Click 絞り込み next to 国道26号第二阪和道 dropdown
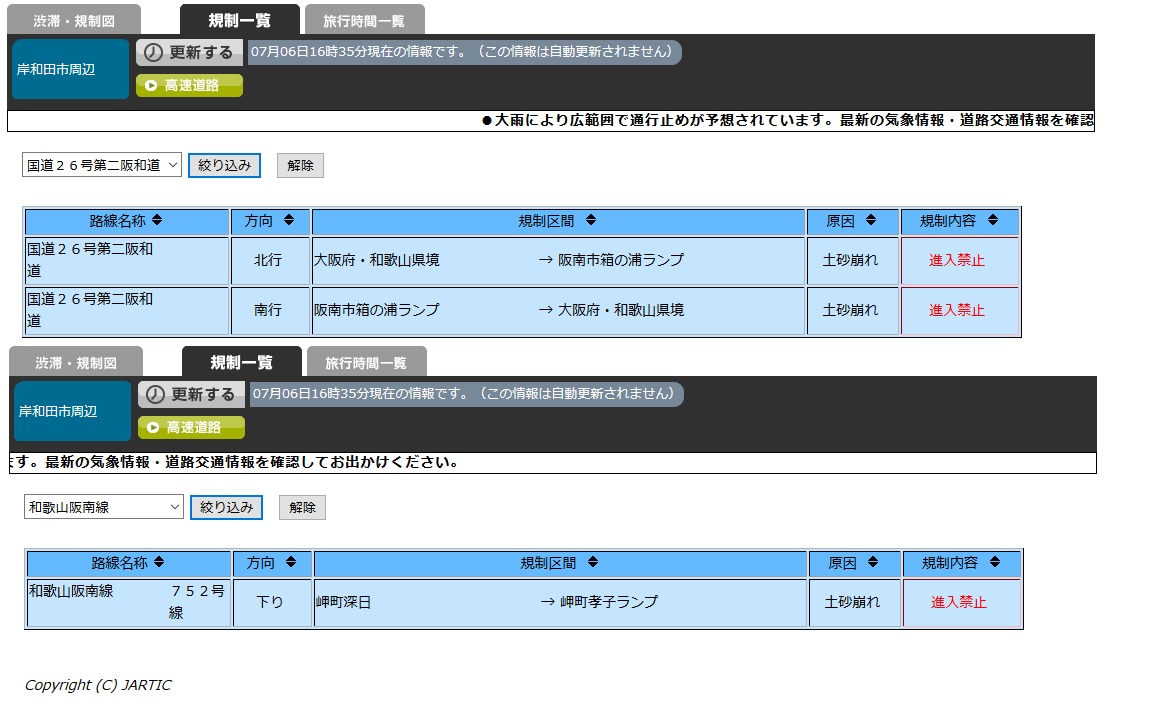The image size is (1159, 708). (x=225, y=165)
